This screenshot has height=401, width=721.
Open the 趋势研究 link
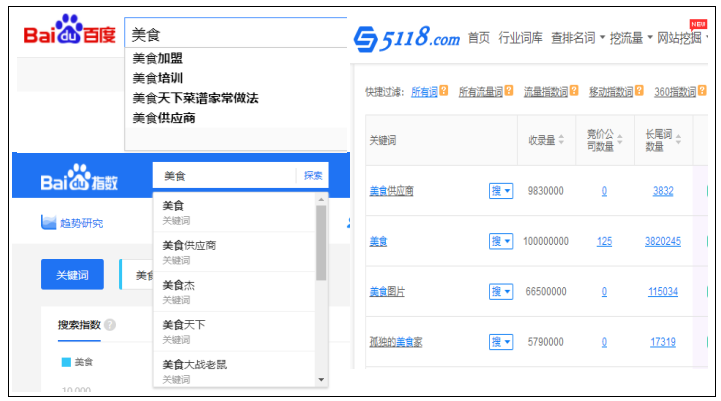(81, 223)
